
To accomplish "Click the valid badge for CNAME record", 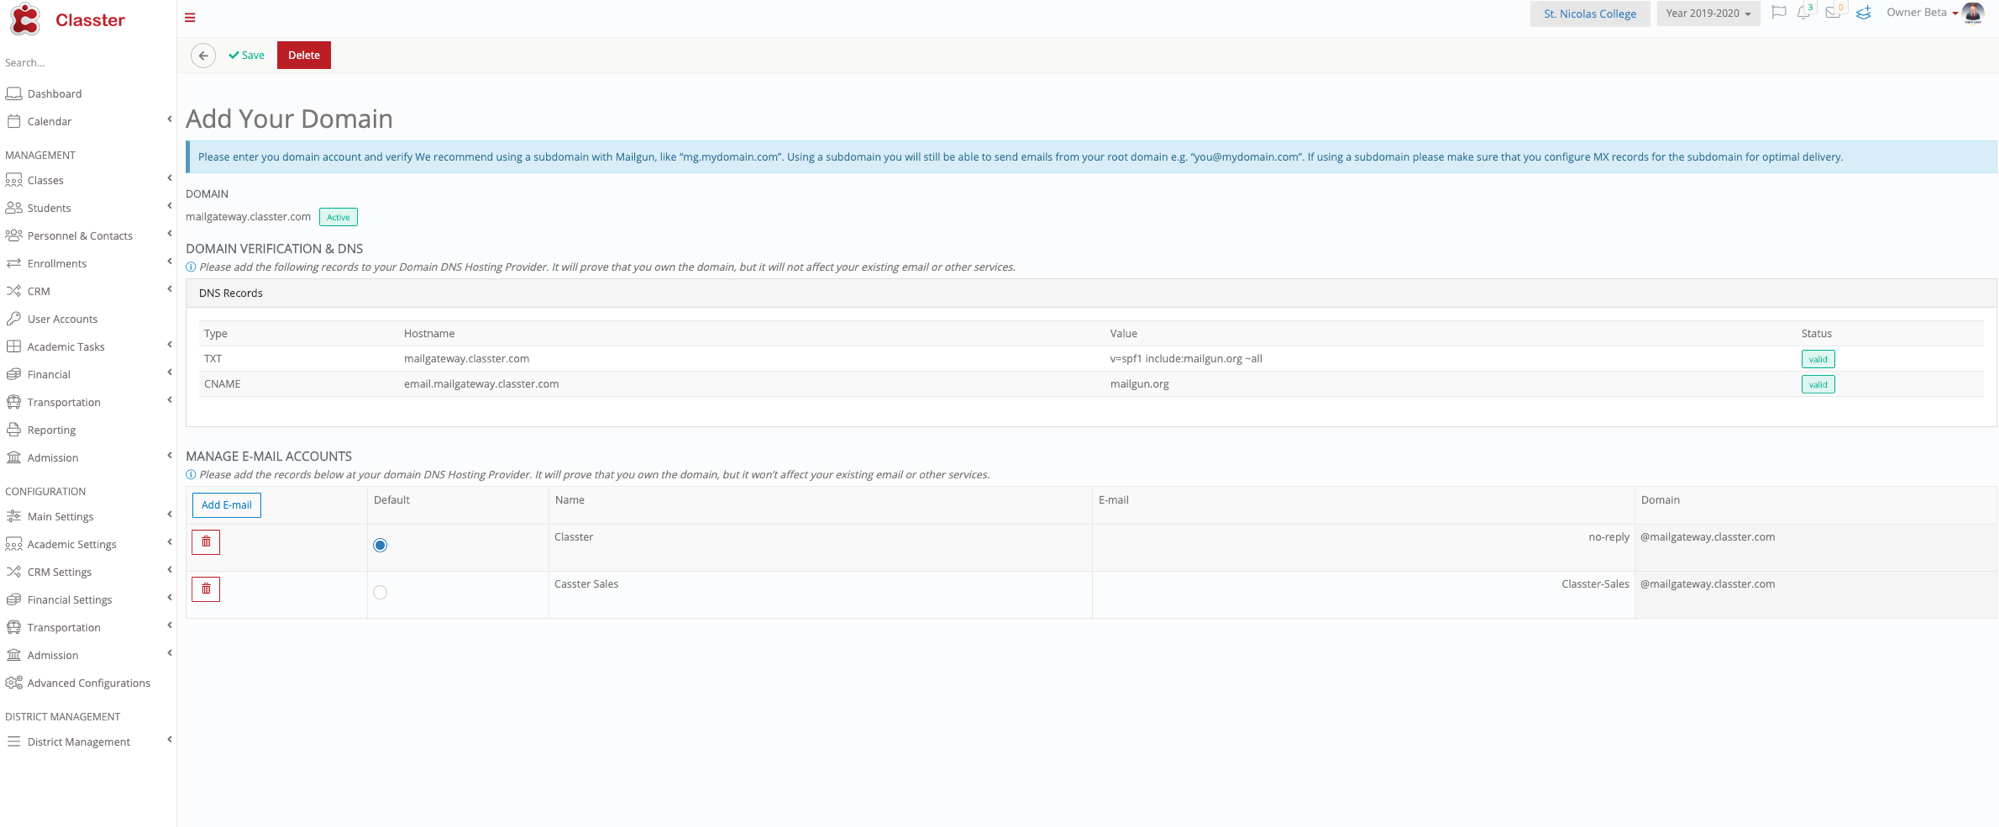I will tap(1817, 384).
